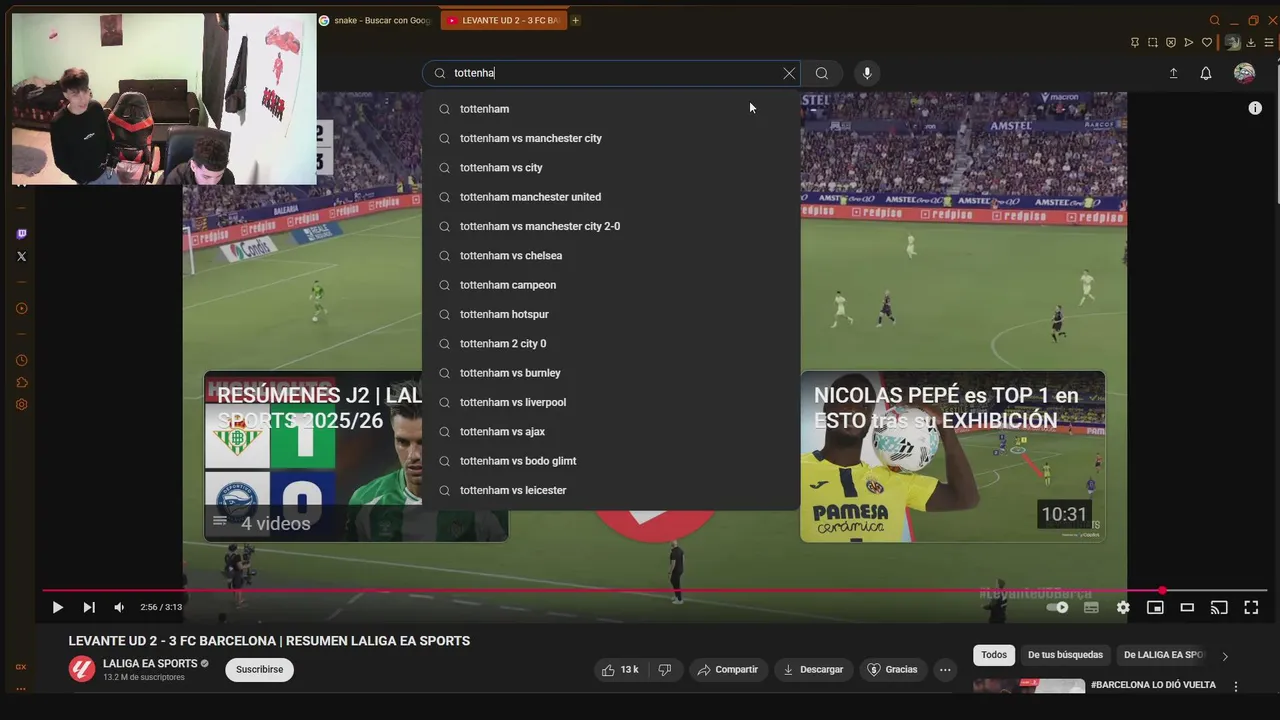Play the video

57,607
